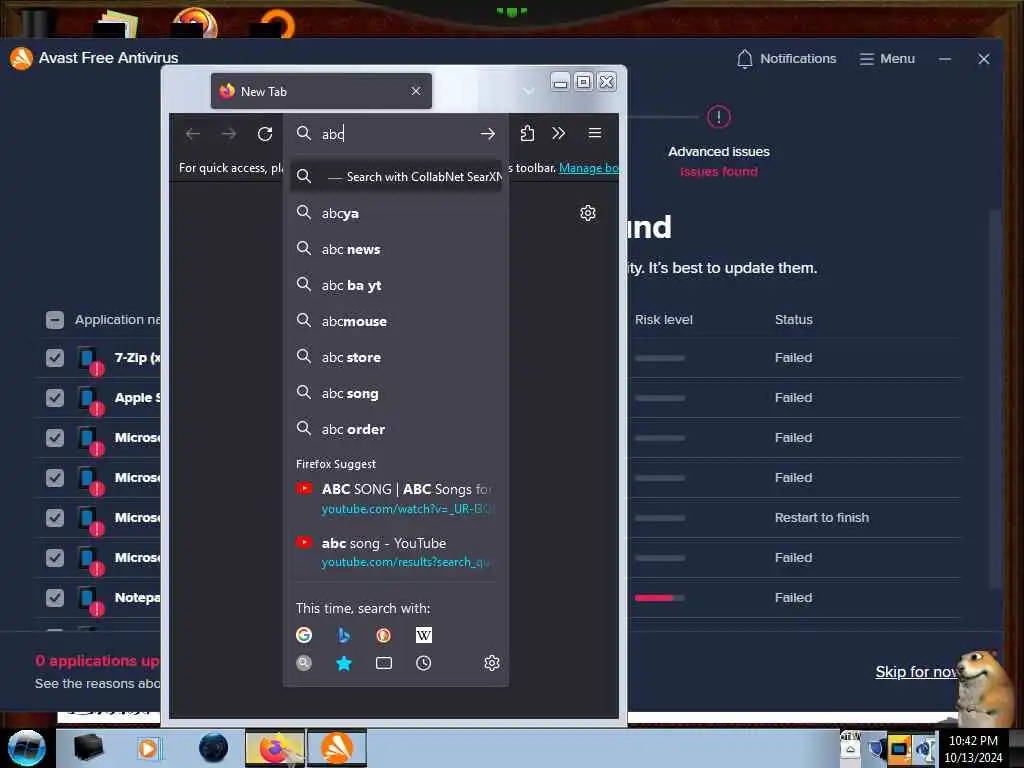Search this time with Bing icon
1024x768 pixels.
(344, 635)
